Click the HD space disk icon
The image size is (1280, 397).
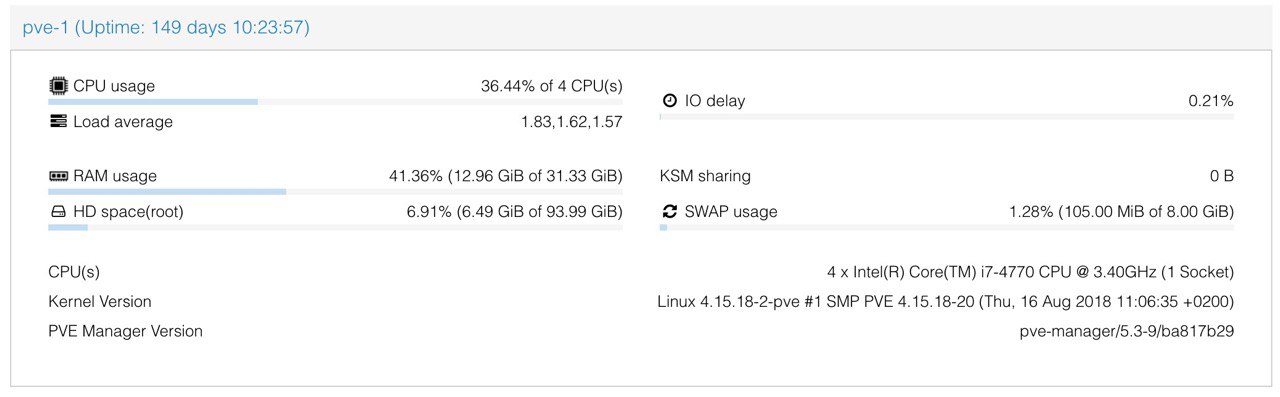pyautogui.click(x=58, y=212)
